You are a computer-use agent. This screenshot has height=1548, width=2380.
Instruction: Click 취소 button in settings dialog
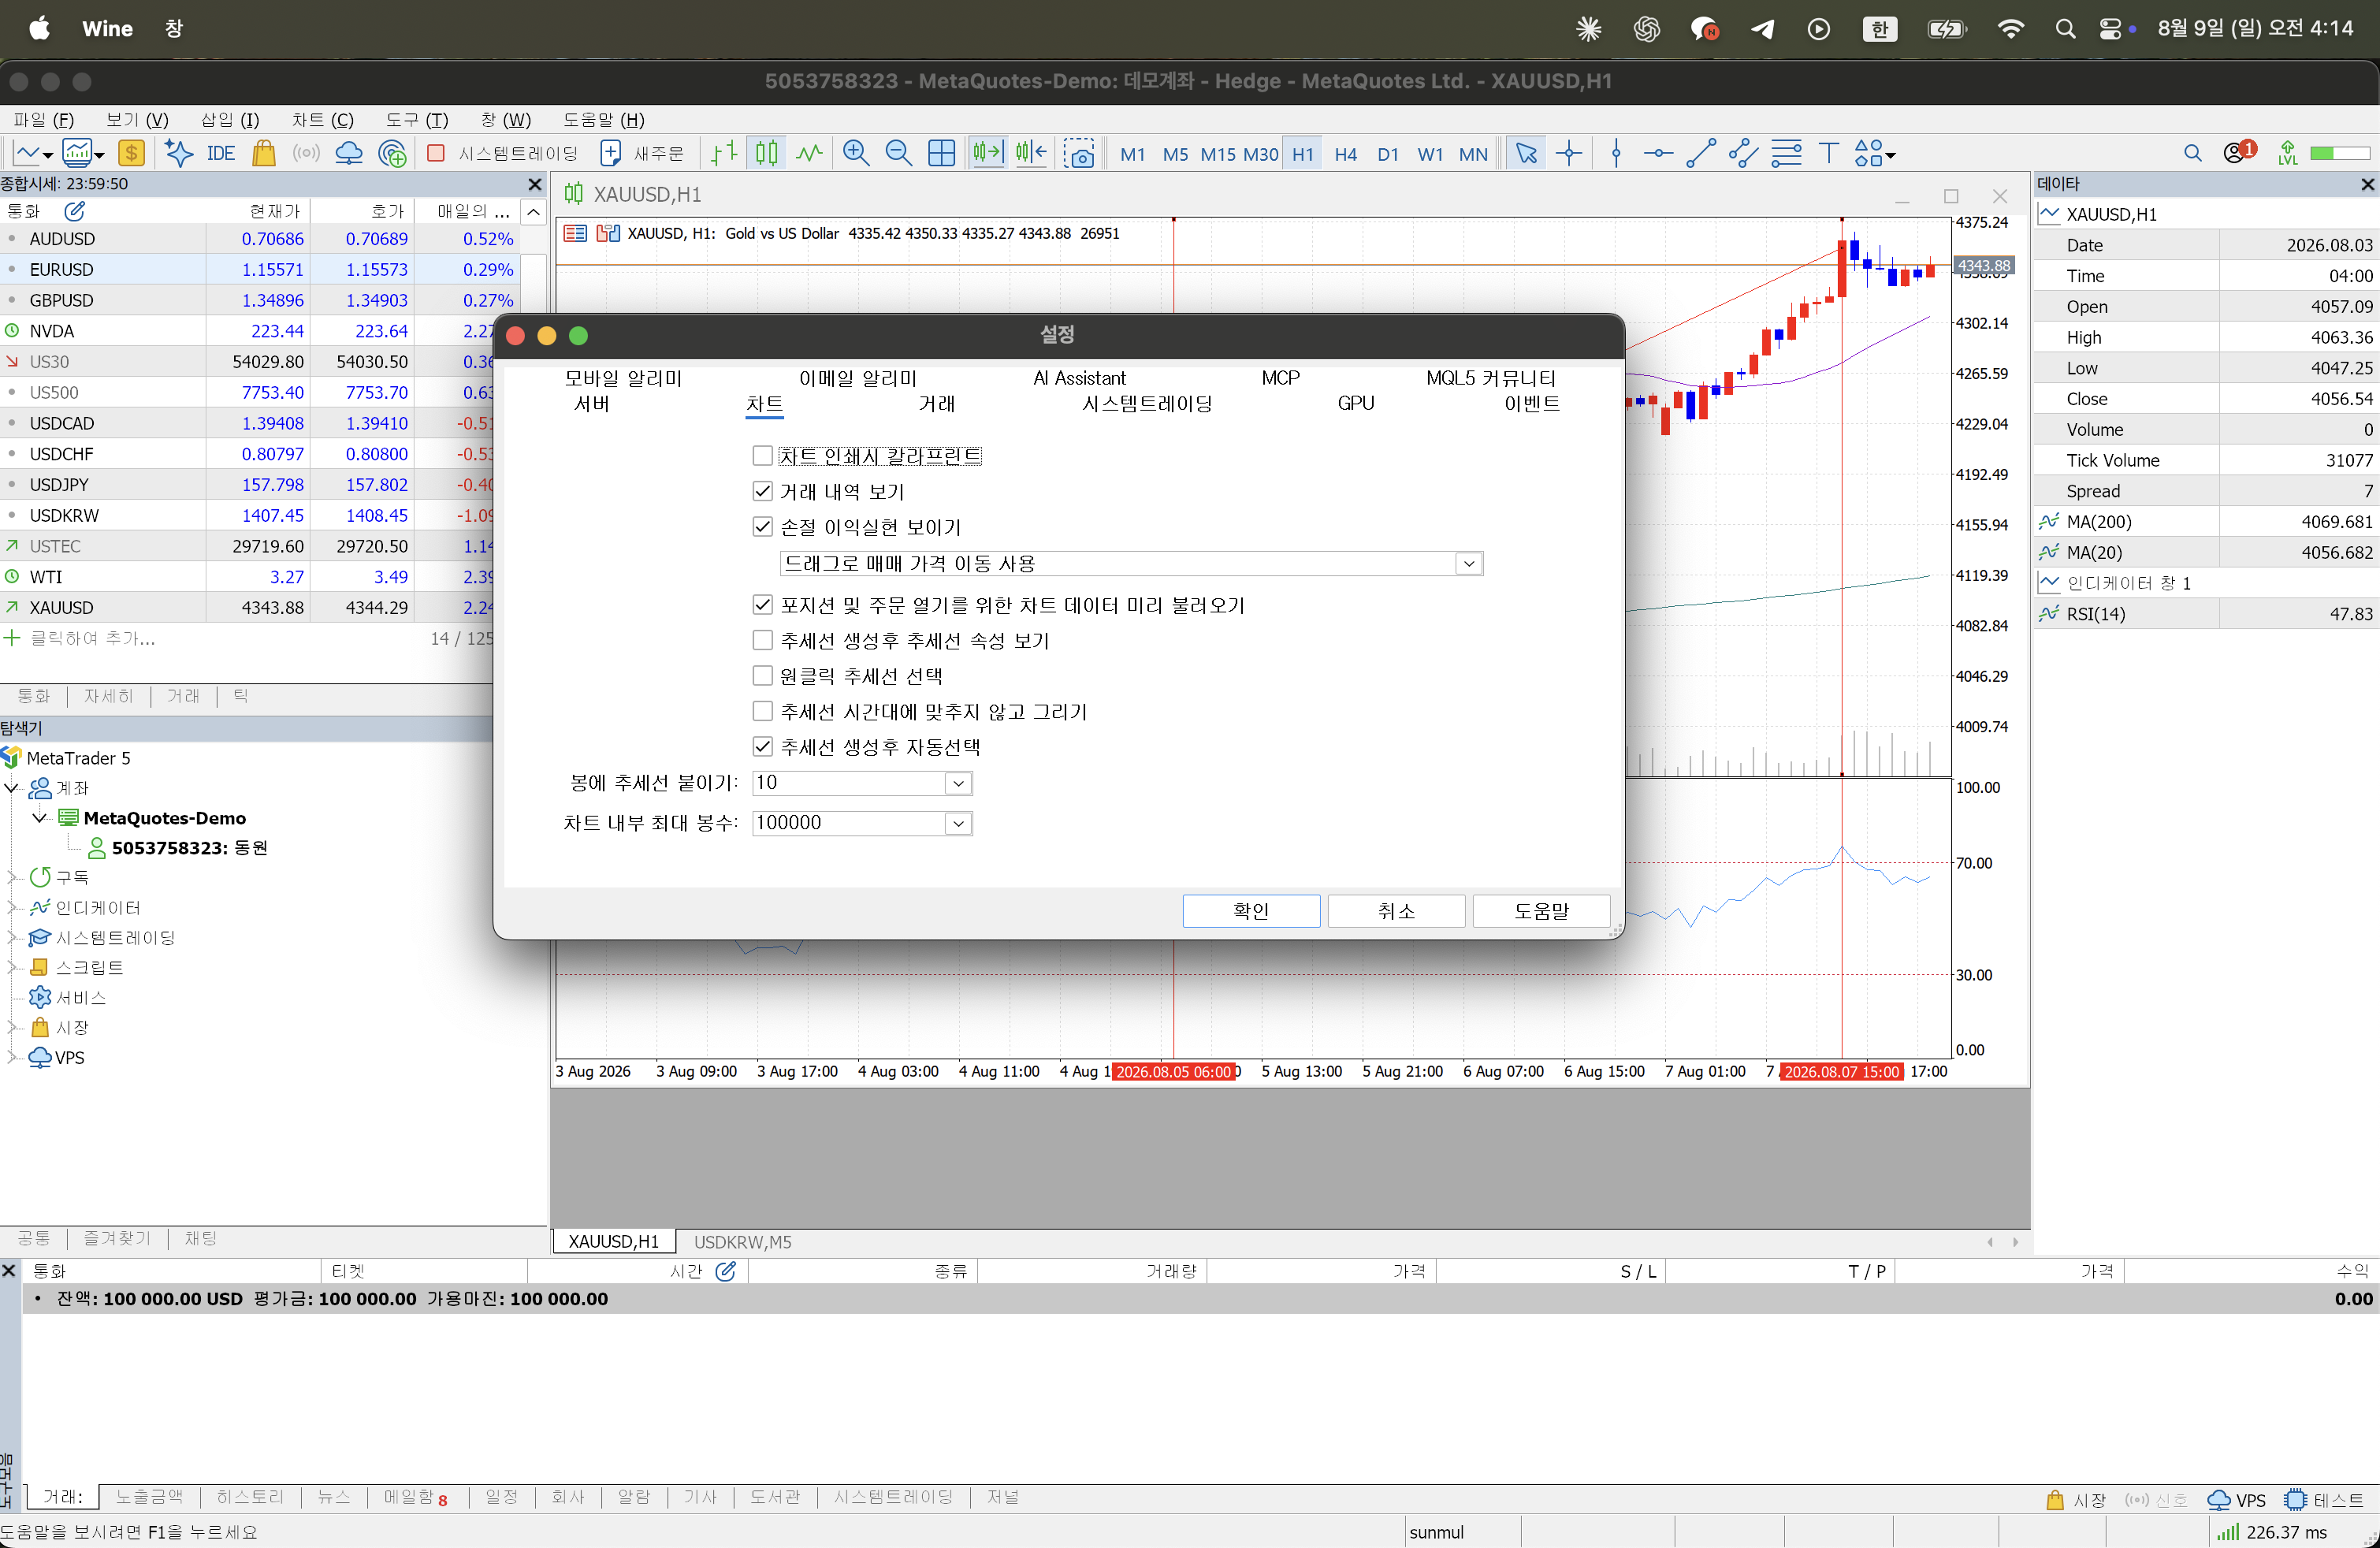click(x=1396, y=911)
